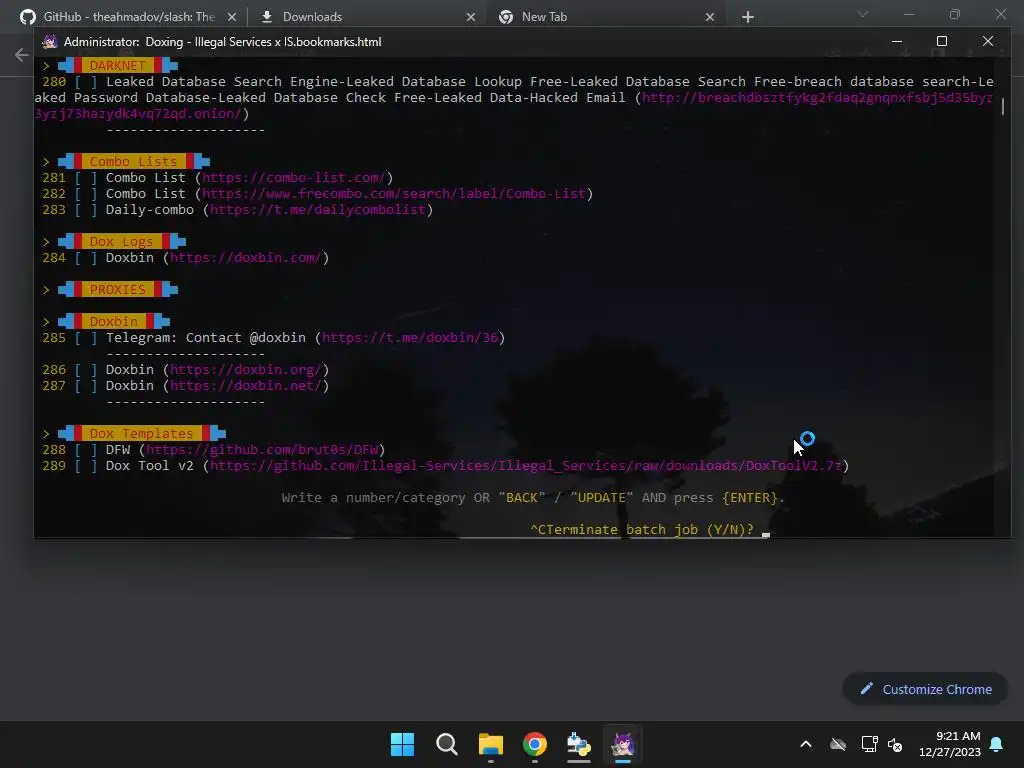Click checkbox for entry 282 Combo List
1024x768 pixels.
tap(86, 194)
